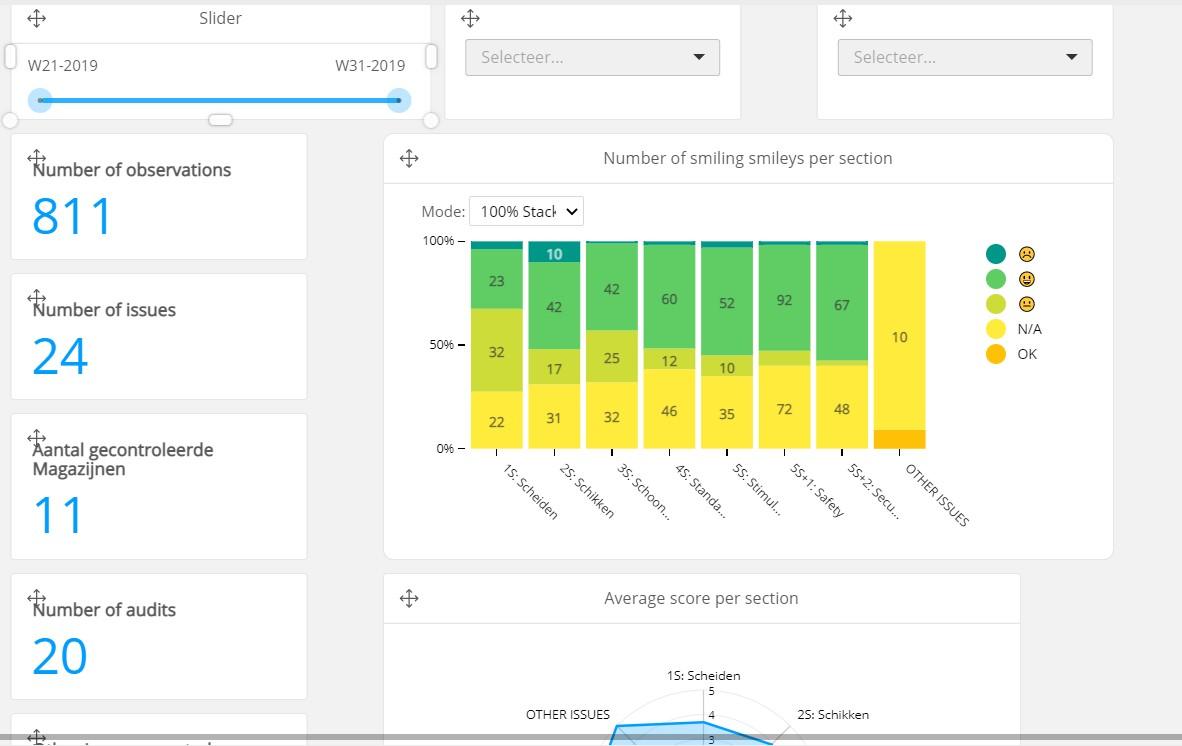Click the 20 audits value

(x=60, y=656)
